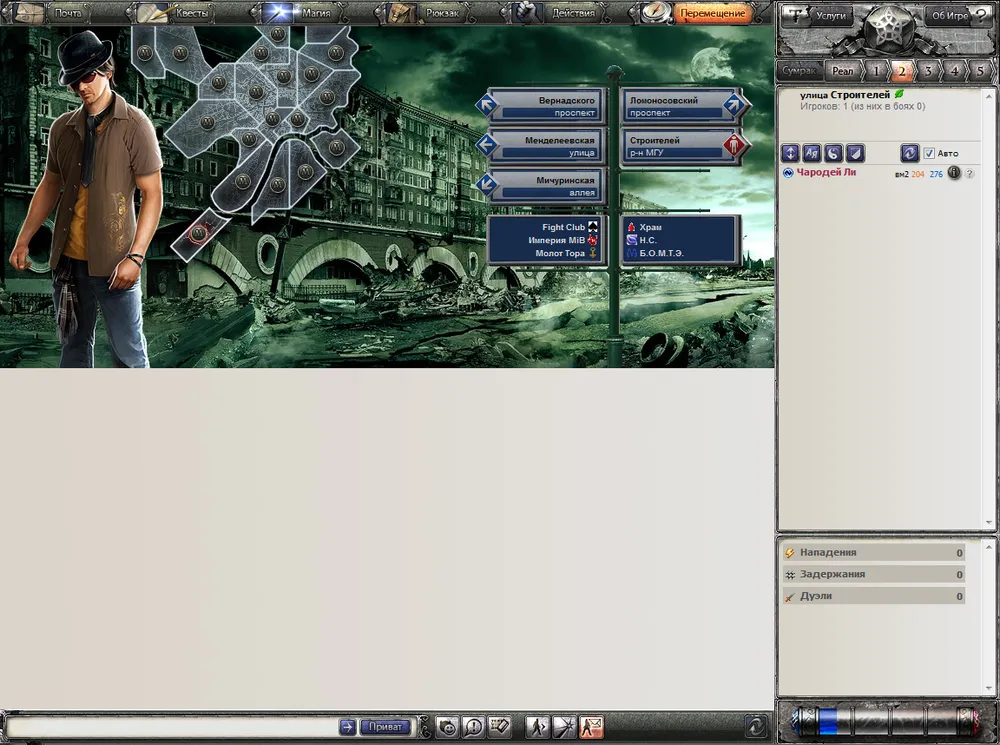
Task: Click the red person icon on Строителей
Action: pyautogui.click(x=734, y=145)
